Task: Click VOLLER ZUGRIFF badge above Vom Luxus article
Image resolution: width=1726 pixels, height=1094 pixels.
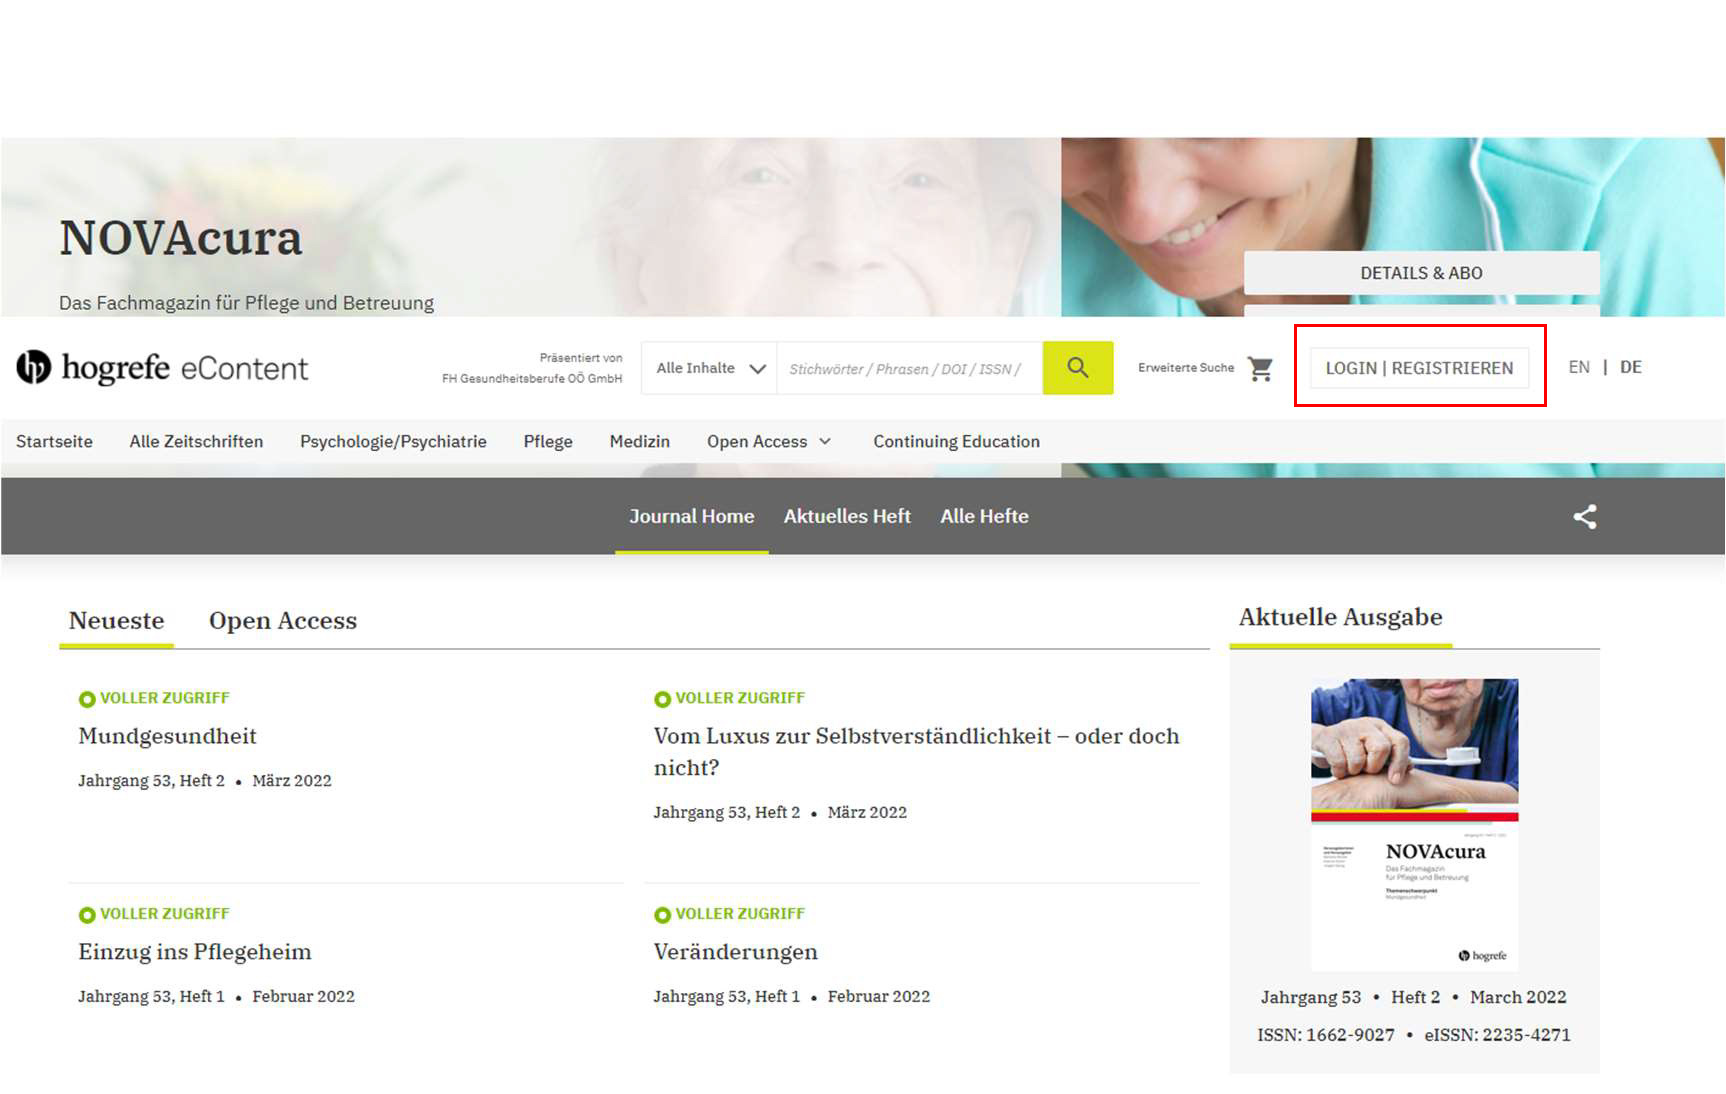Action: pos(730,698)
